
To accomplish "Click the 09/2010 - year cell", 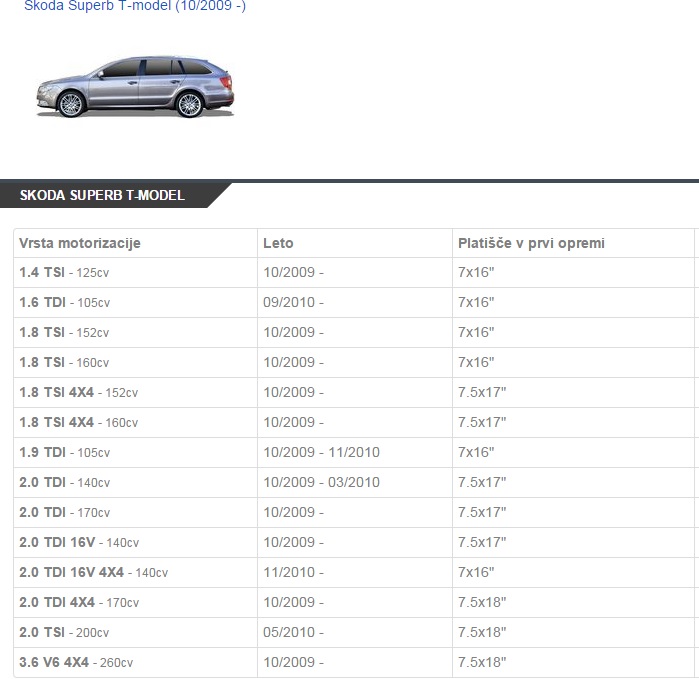I will coord(355,302).
